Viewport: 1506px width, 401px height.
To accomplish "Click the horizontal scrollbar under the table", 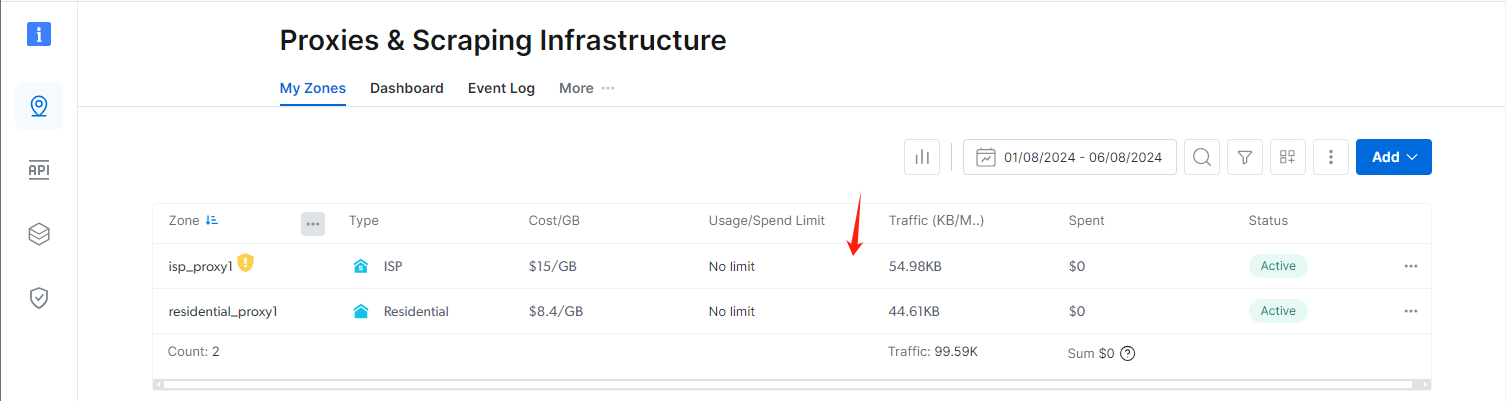I will (790, 384).
